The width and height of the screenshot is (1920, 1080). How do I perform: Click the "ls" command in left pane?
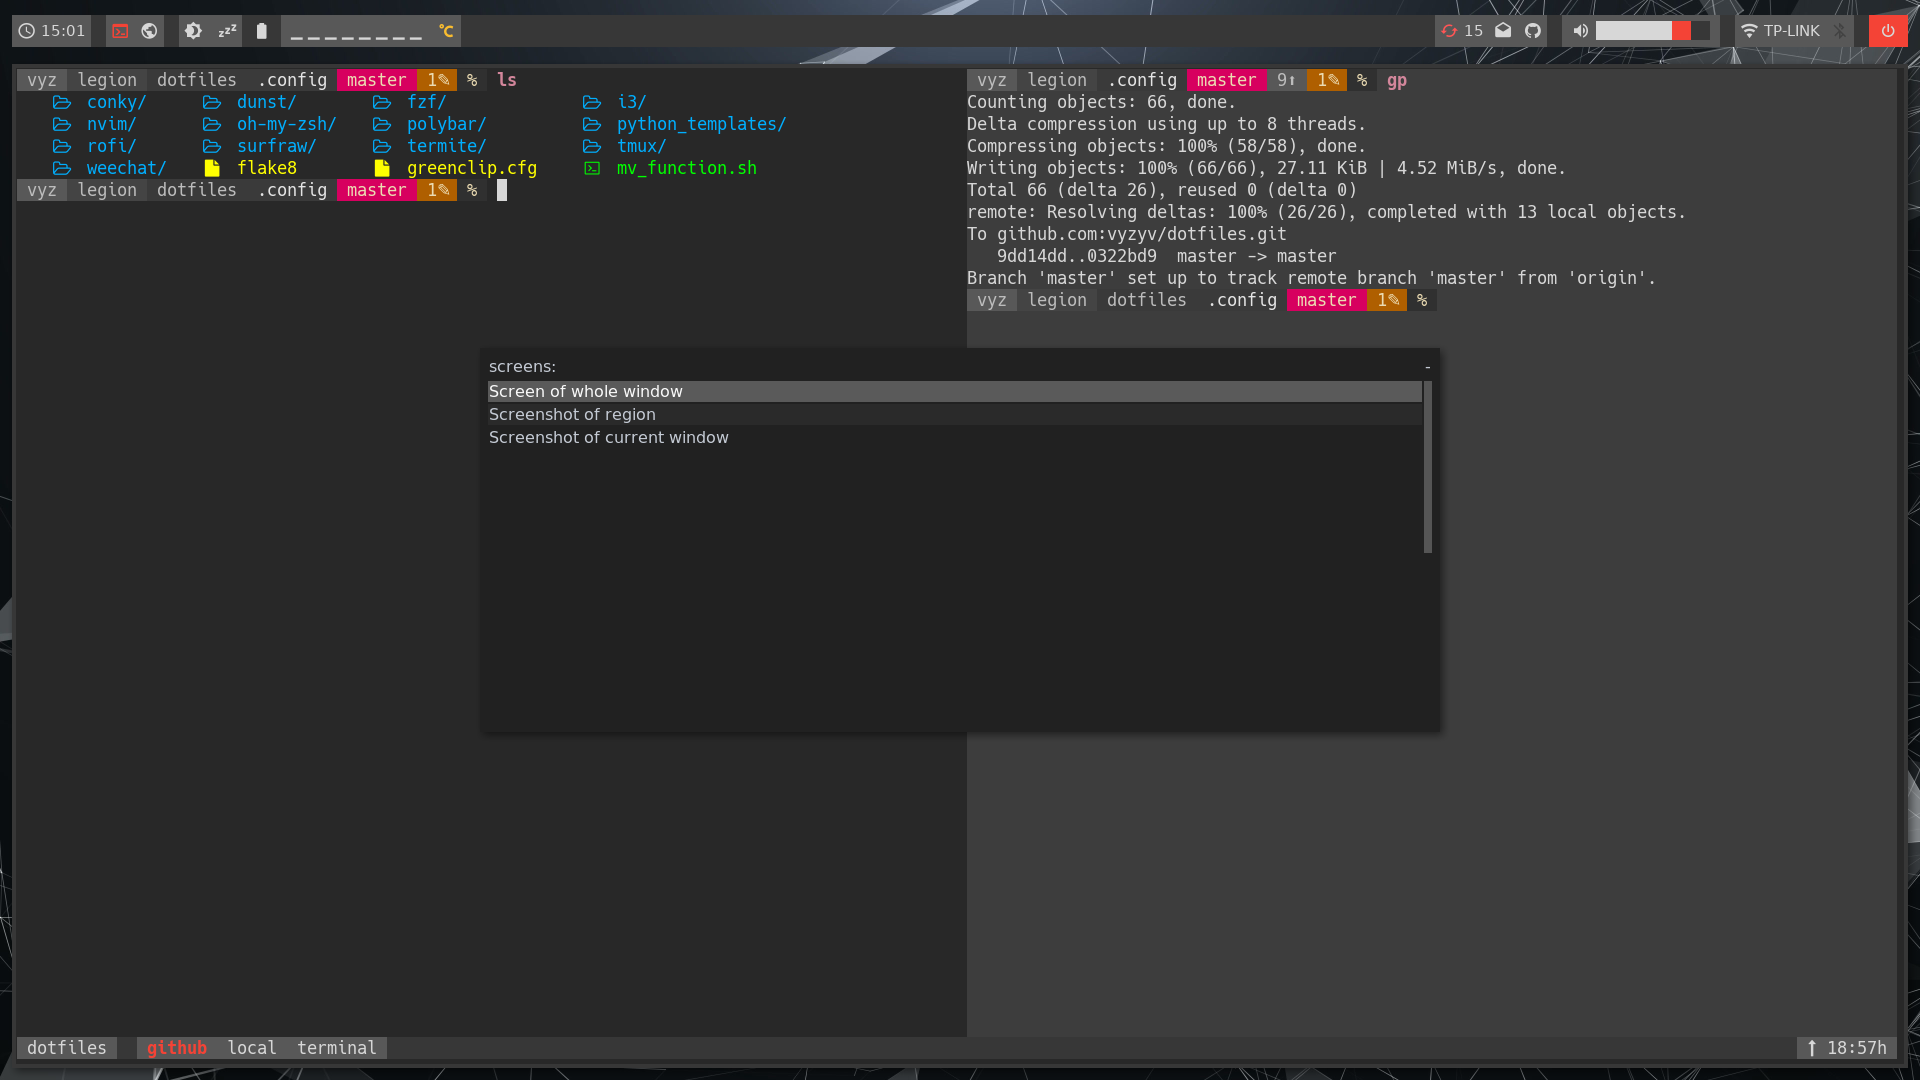pos(507,80)
